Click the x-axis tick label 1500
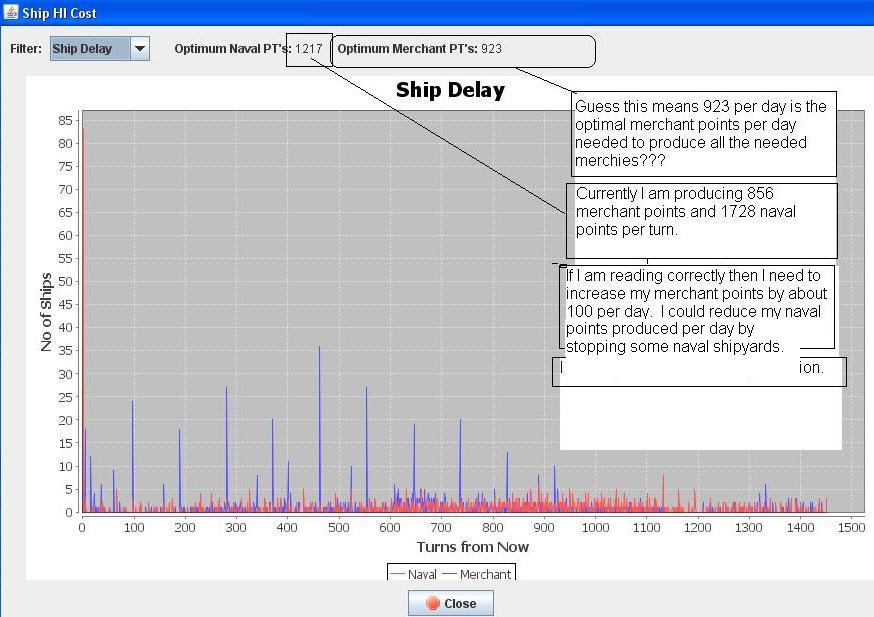Screen dimensions: 874x617 (x=852, y=527)
